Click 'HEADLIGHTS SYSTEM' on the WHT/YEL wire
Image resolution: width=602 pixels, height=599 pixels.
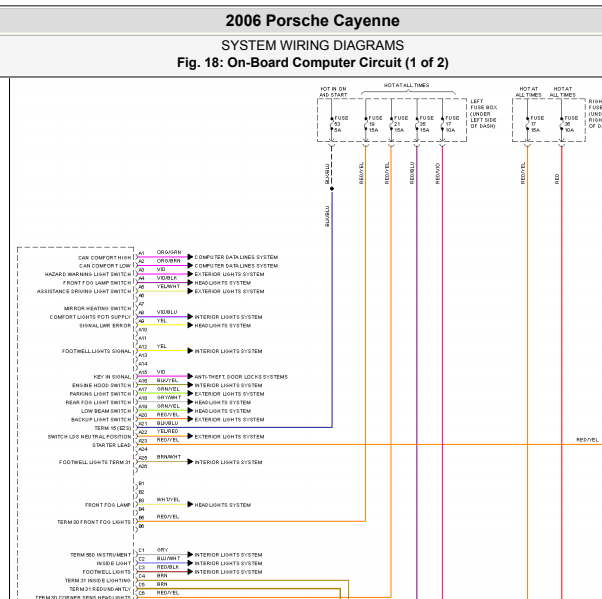coord(223,505)
